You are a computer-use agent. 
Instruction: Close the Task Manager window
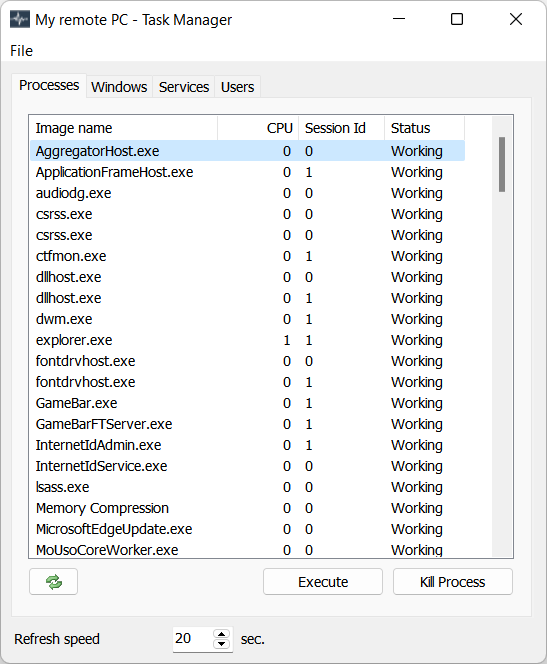(516, 19)
